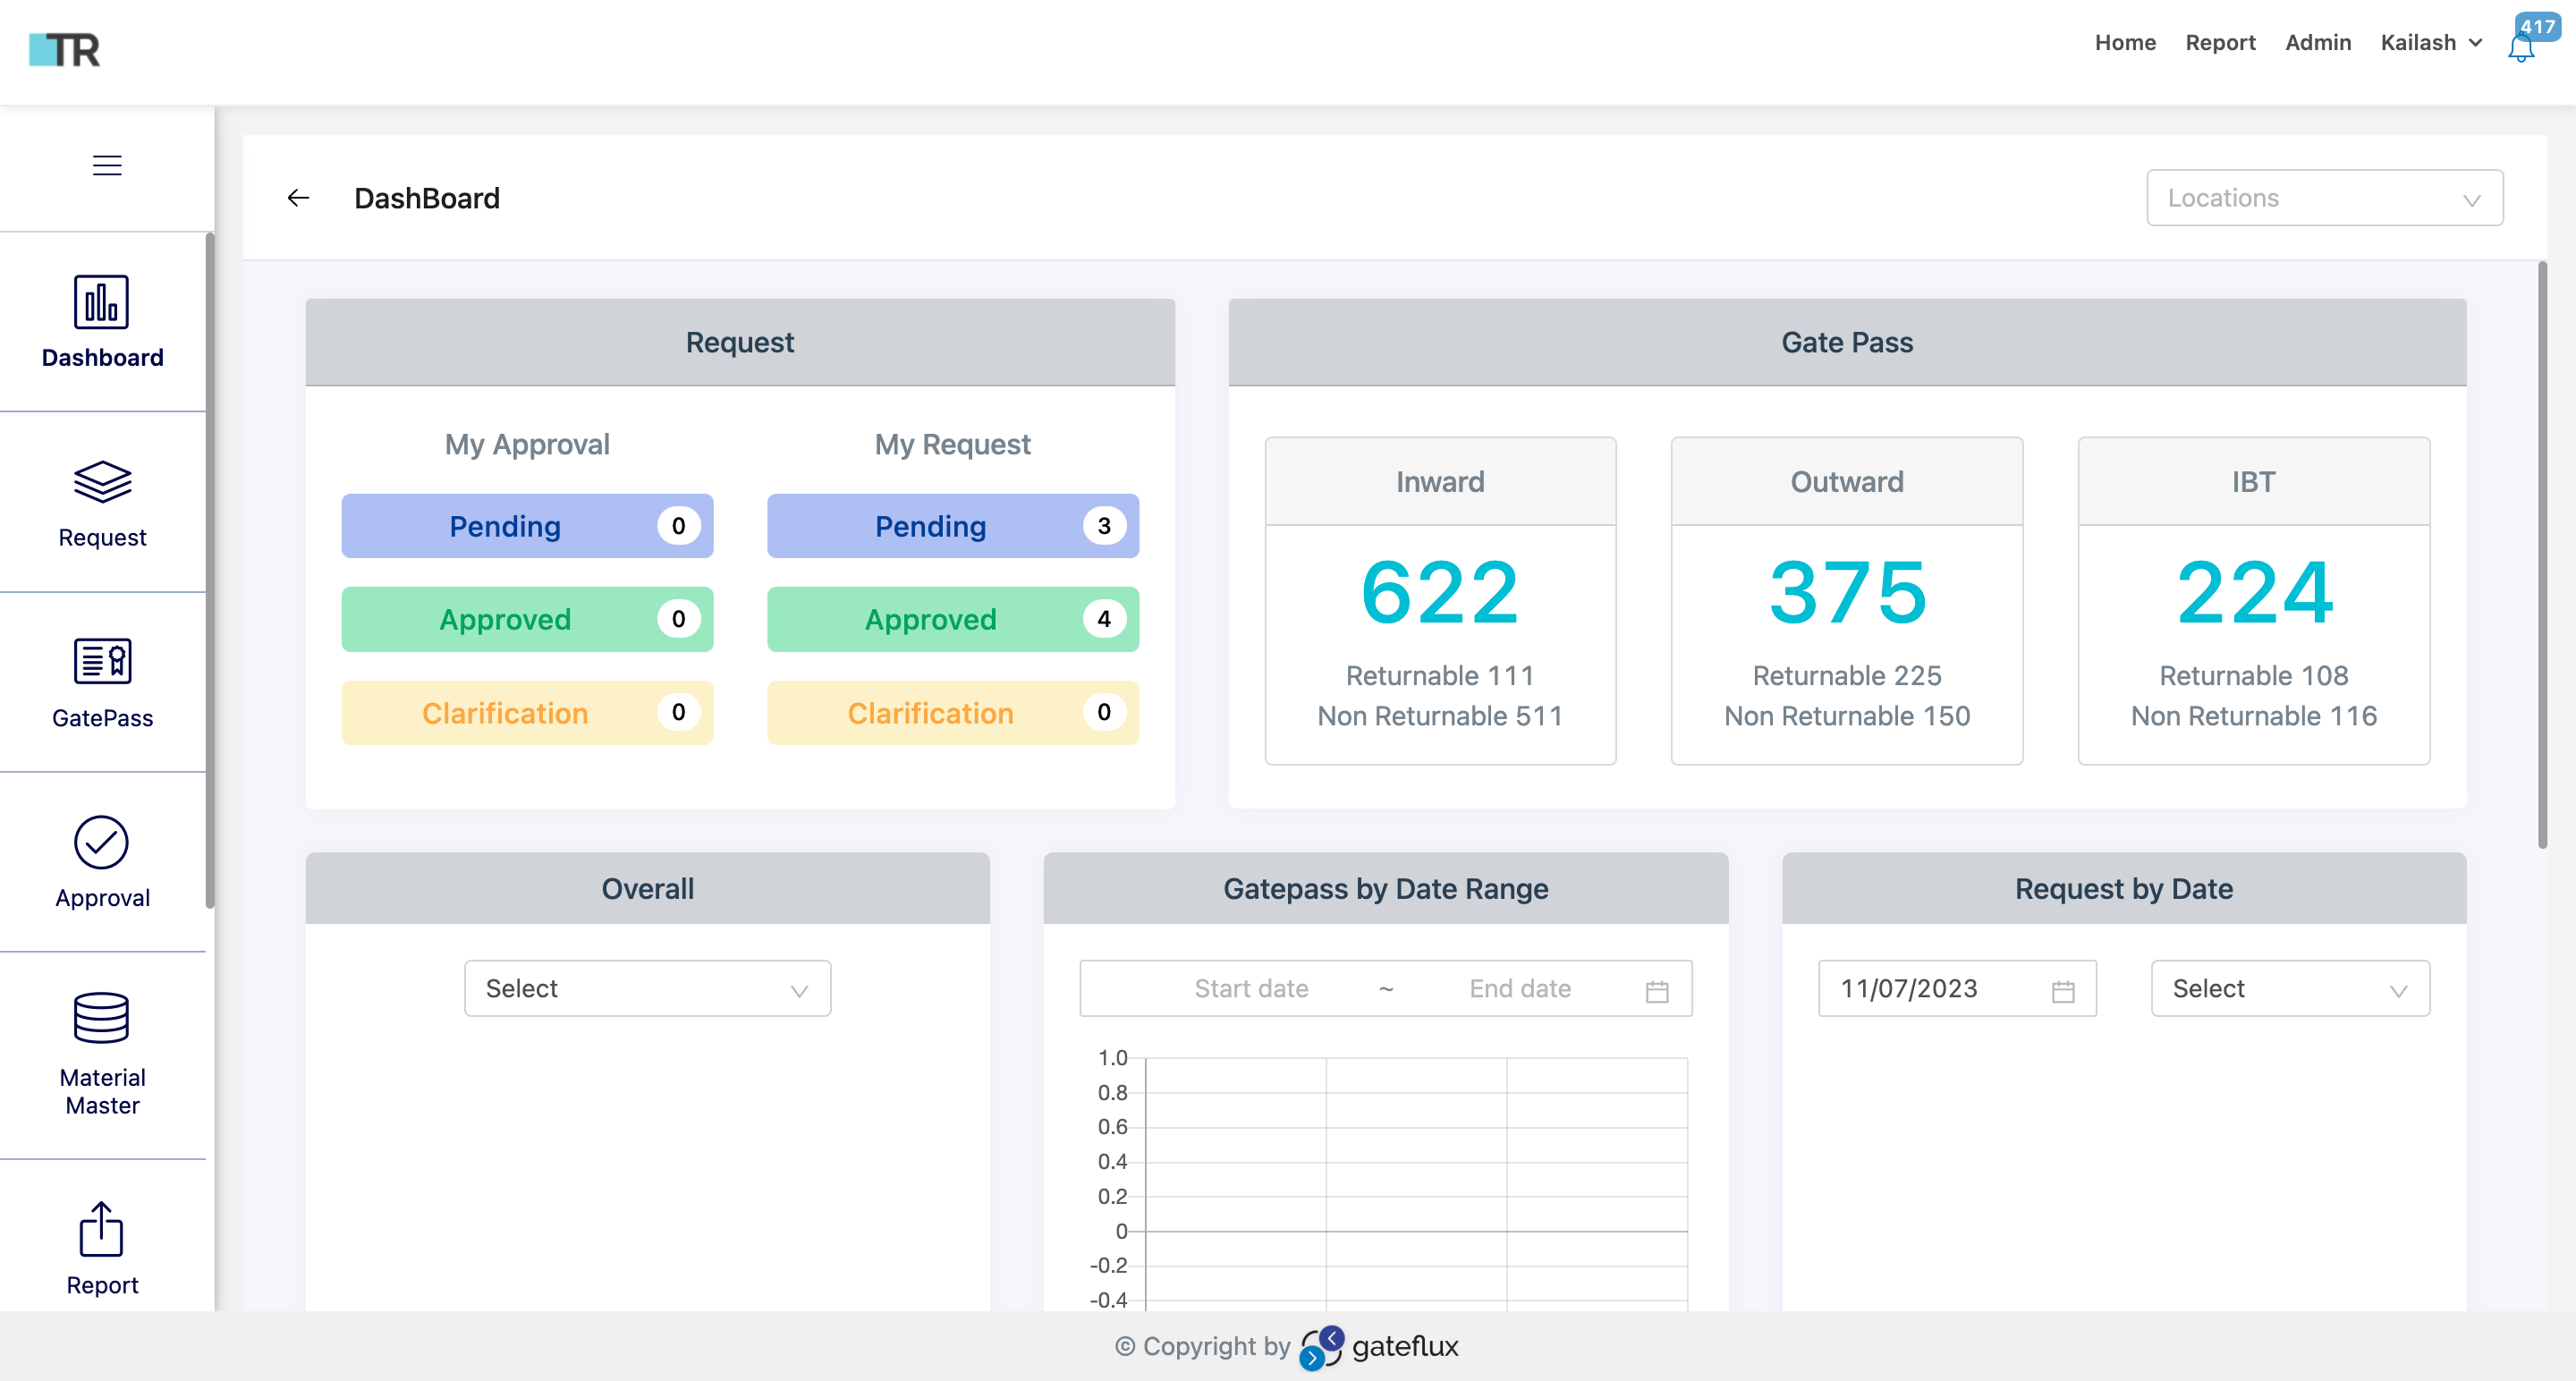Image resolution: width=2576 pixels, height=1381 pixels.
Task: Click the TR logo
Action: (66, 50)
